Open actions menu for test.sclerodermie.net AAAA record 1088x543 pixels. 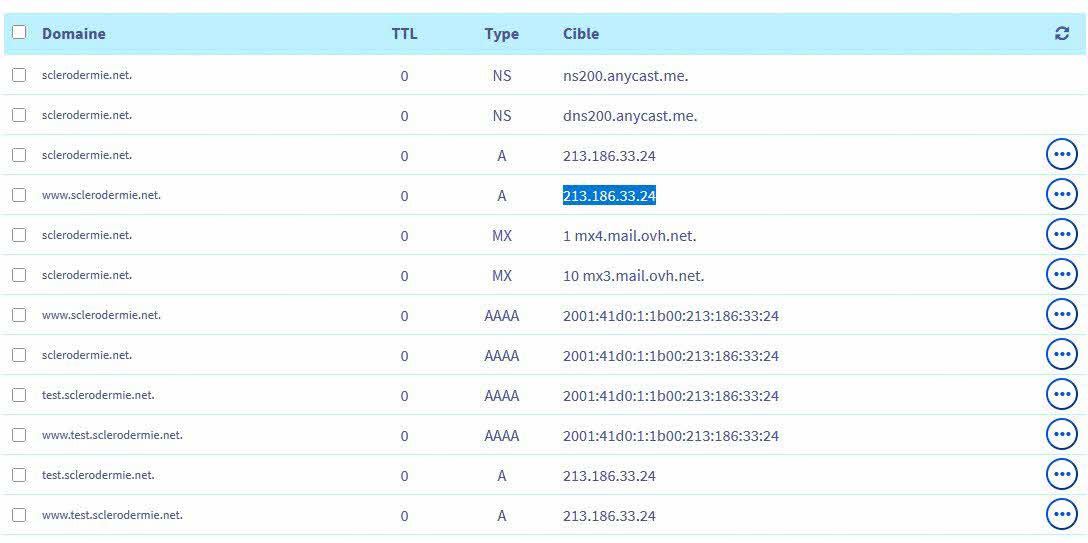click(1061, 395)
